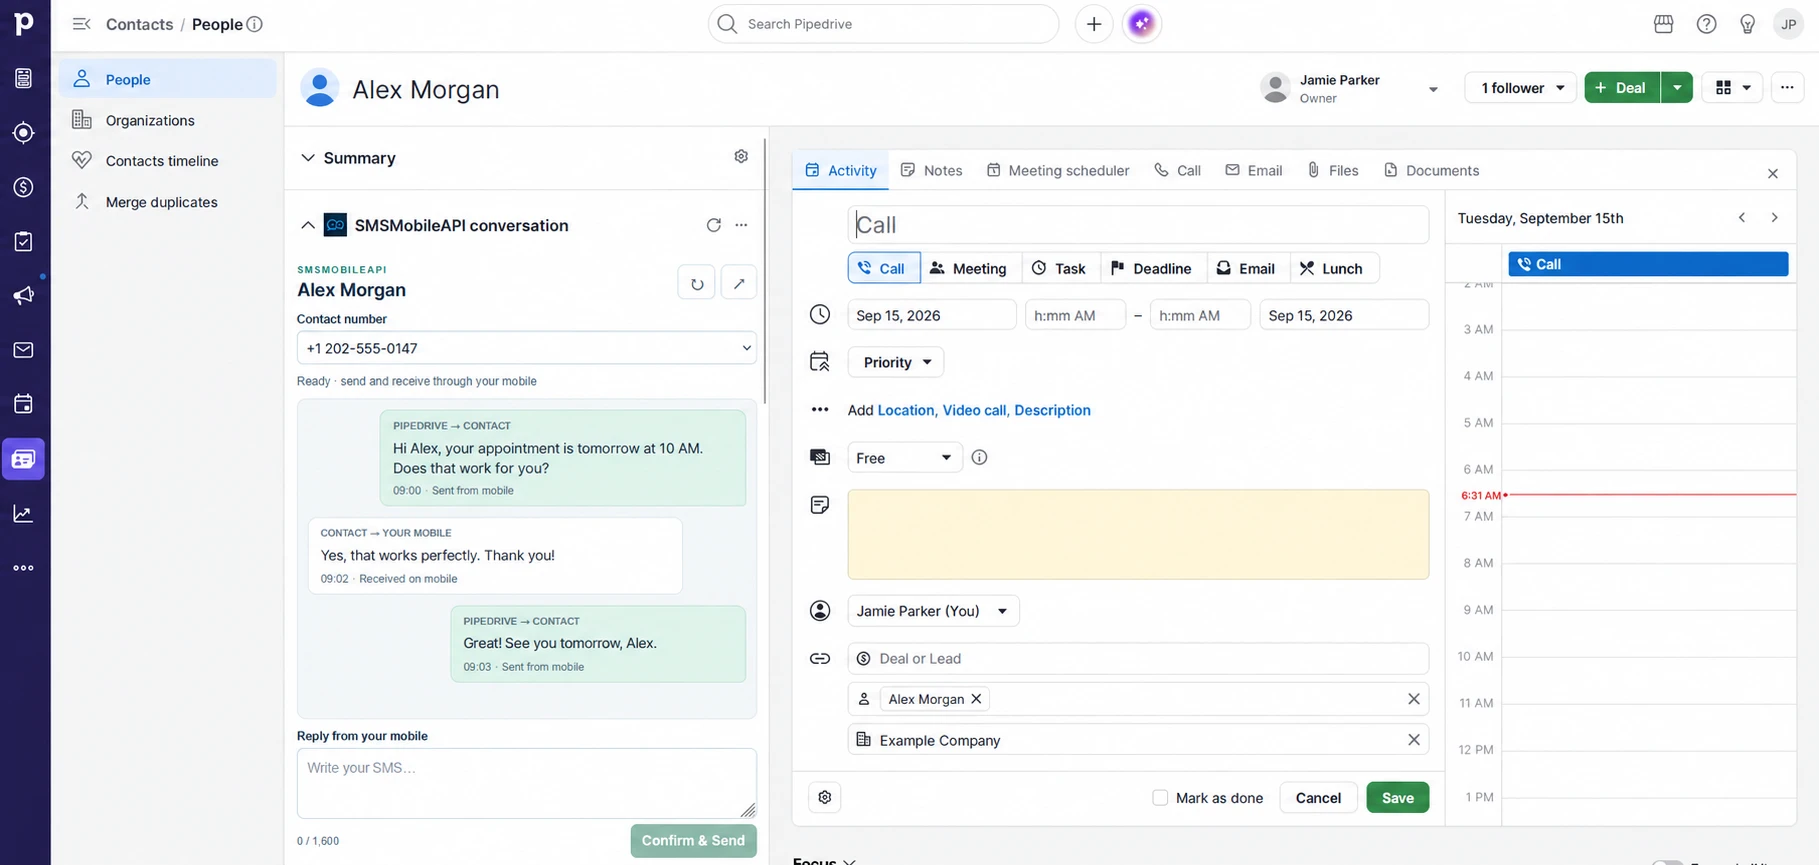Switch to Files tab
1819x865 pixels.
(1333, 170)
